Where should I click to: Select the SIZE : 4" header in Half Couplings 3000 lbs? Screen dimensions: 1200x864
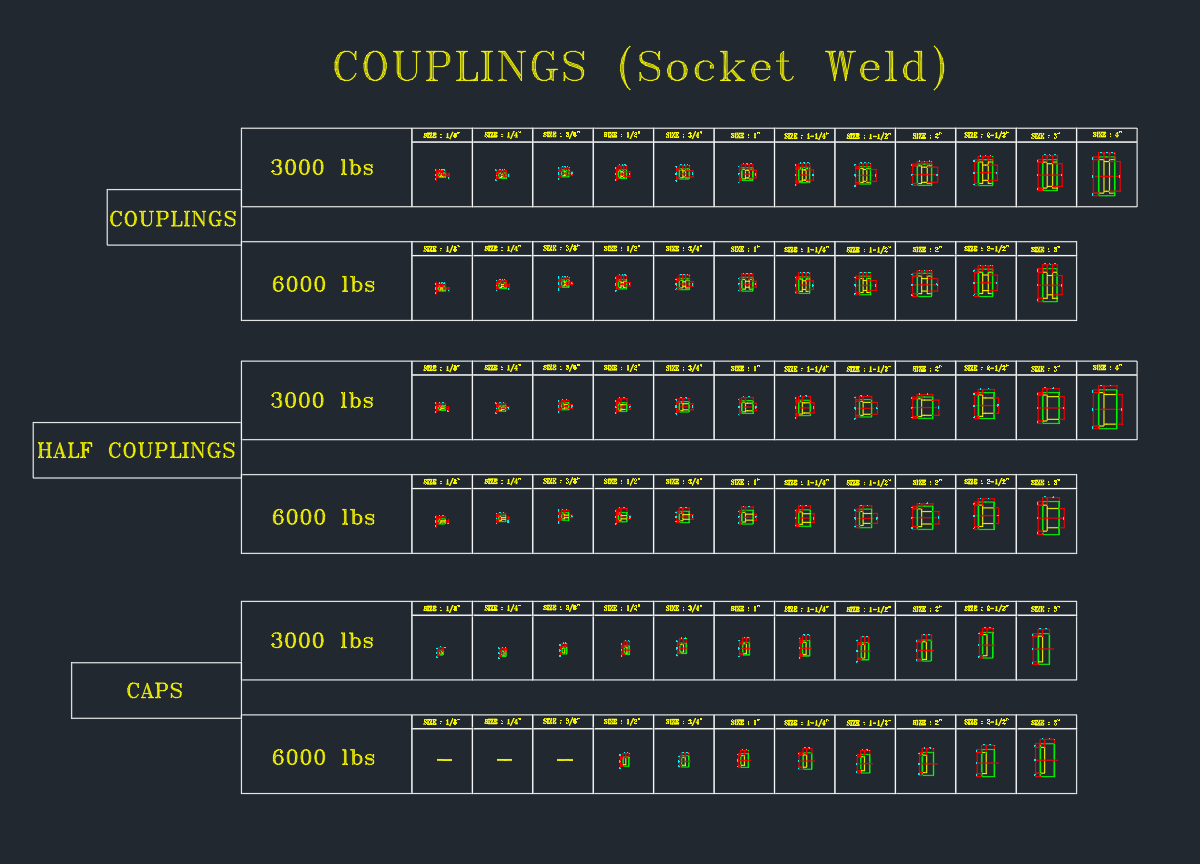[1106, 368]
